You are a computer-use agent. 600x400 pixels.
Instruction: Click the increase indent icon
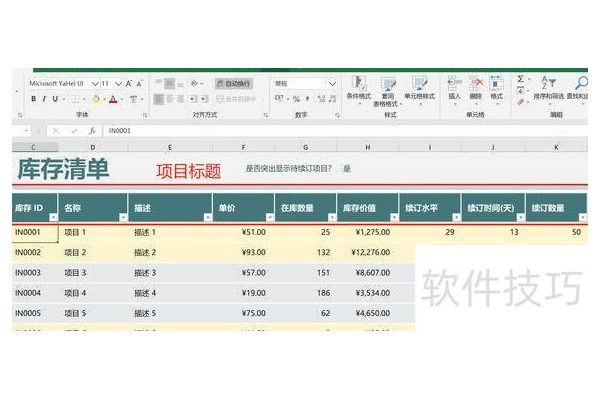click(205, 99)
